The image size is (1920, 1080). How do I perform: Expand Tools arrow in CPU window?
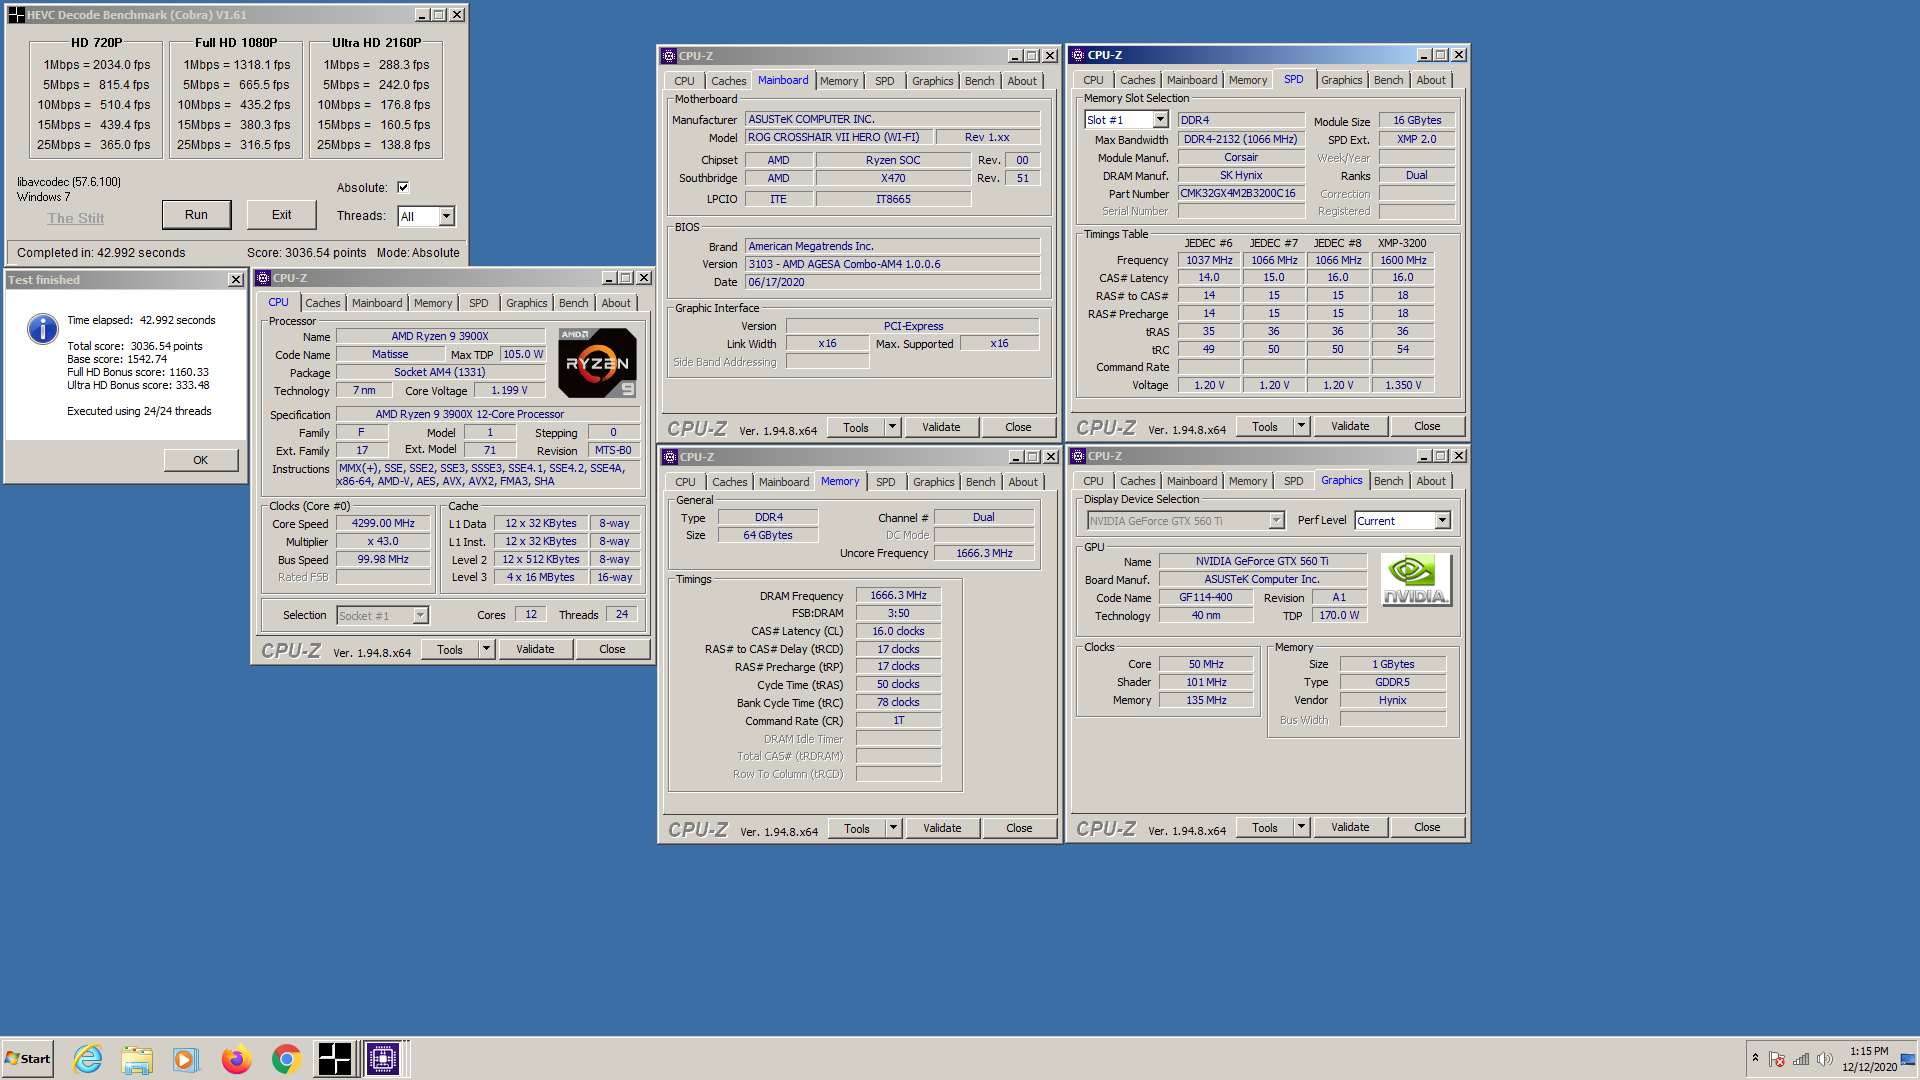point(486,649)
